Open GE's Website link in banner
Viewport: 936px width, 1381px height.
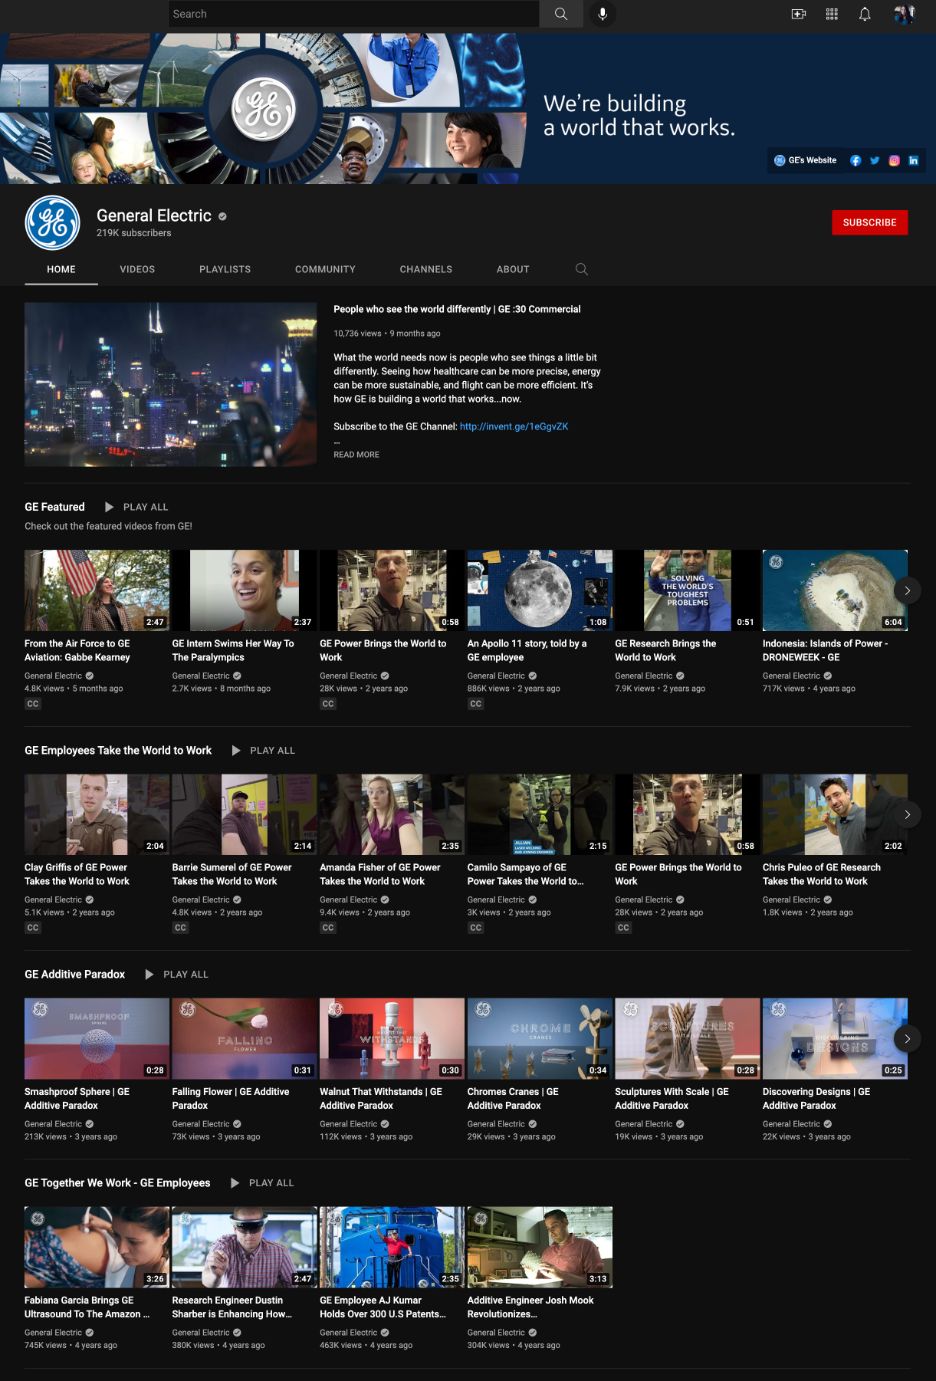(x=805, y=160)
